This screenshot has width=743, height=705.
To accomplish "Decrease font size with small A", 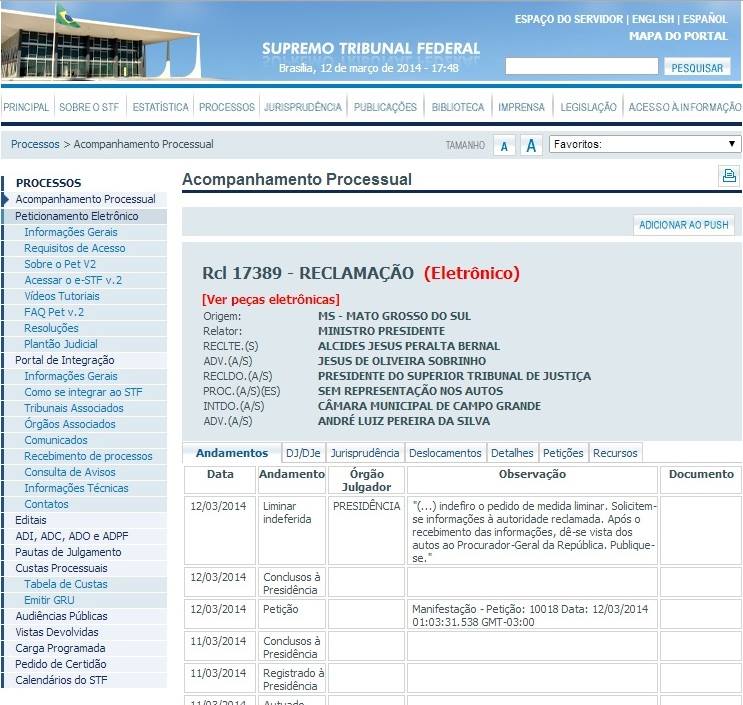I will pos(504,146).
